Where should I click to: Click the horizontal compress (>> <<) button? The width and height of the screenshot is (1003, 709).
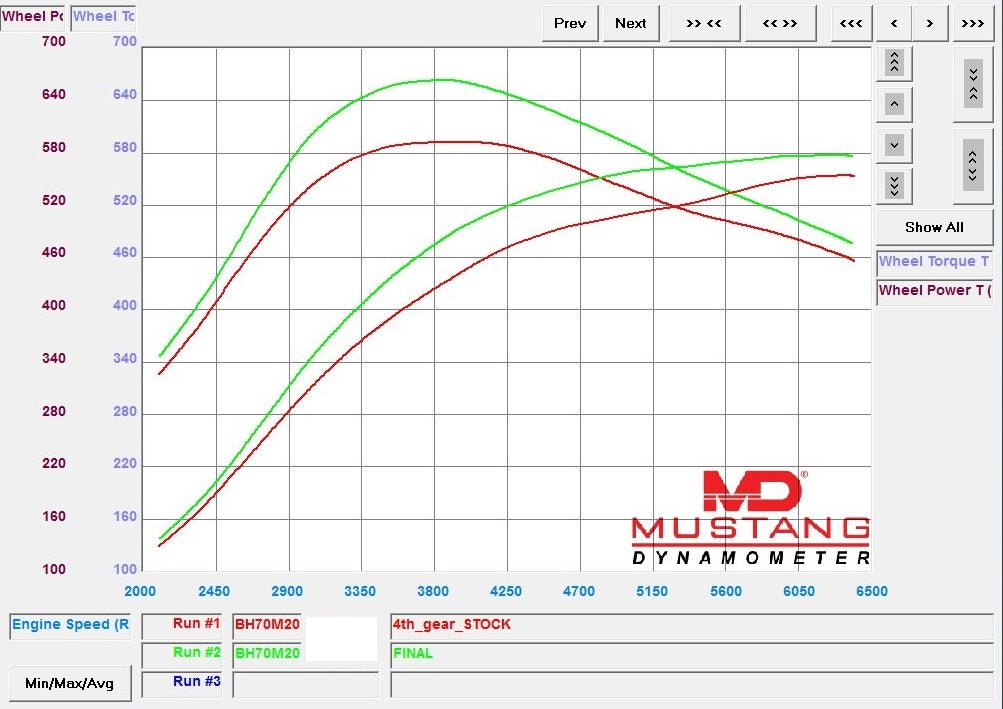point(704,23)
